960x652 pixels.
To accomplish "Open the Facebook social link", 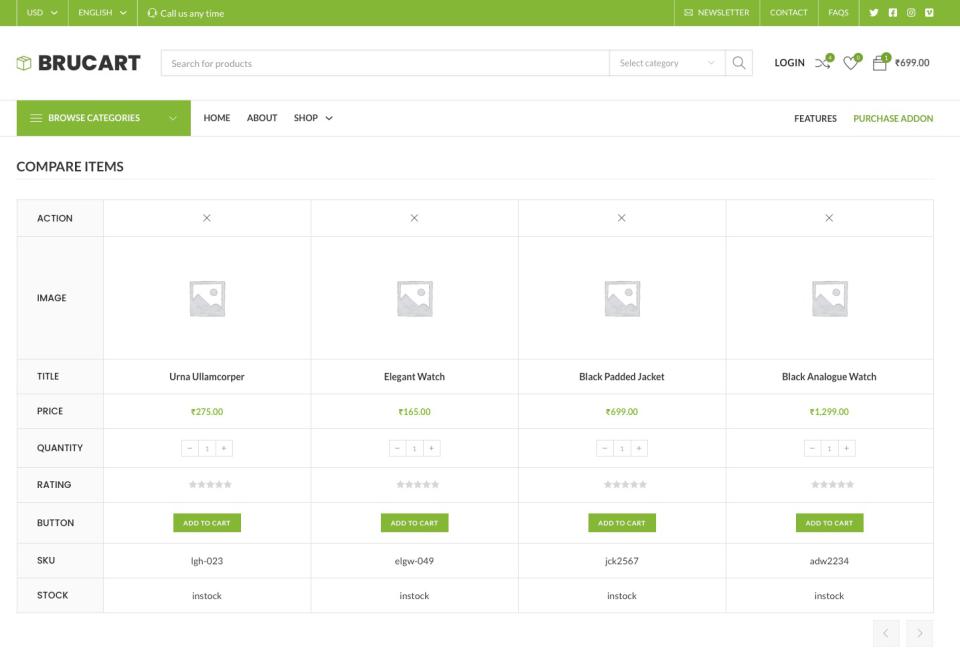I will coord(892,13).
